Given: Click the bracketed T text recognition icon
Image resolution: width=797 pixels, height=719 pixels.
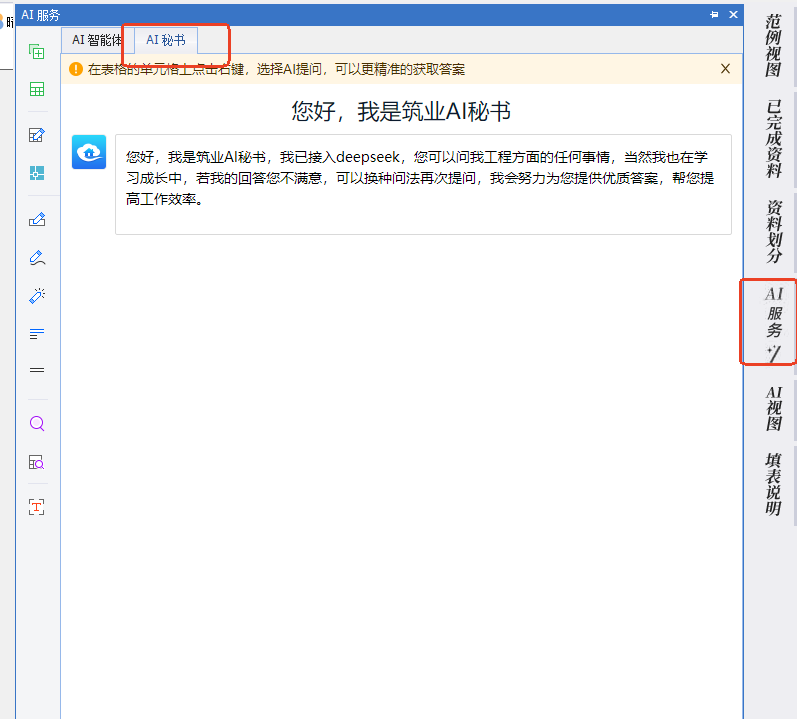Looking at the screenshot, I should tap(37, 507).
